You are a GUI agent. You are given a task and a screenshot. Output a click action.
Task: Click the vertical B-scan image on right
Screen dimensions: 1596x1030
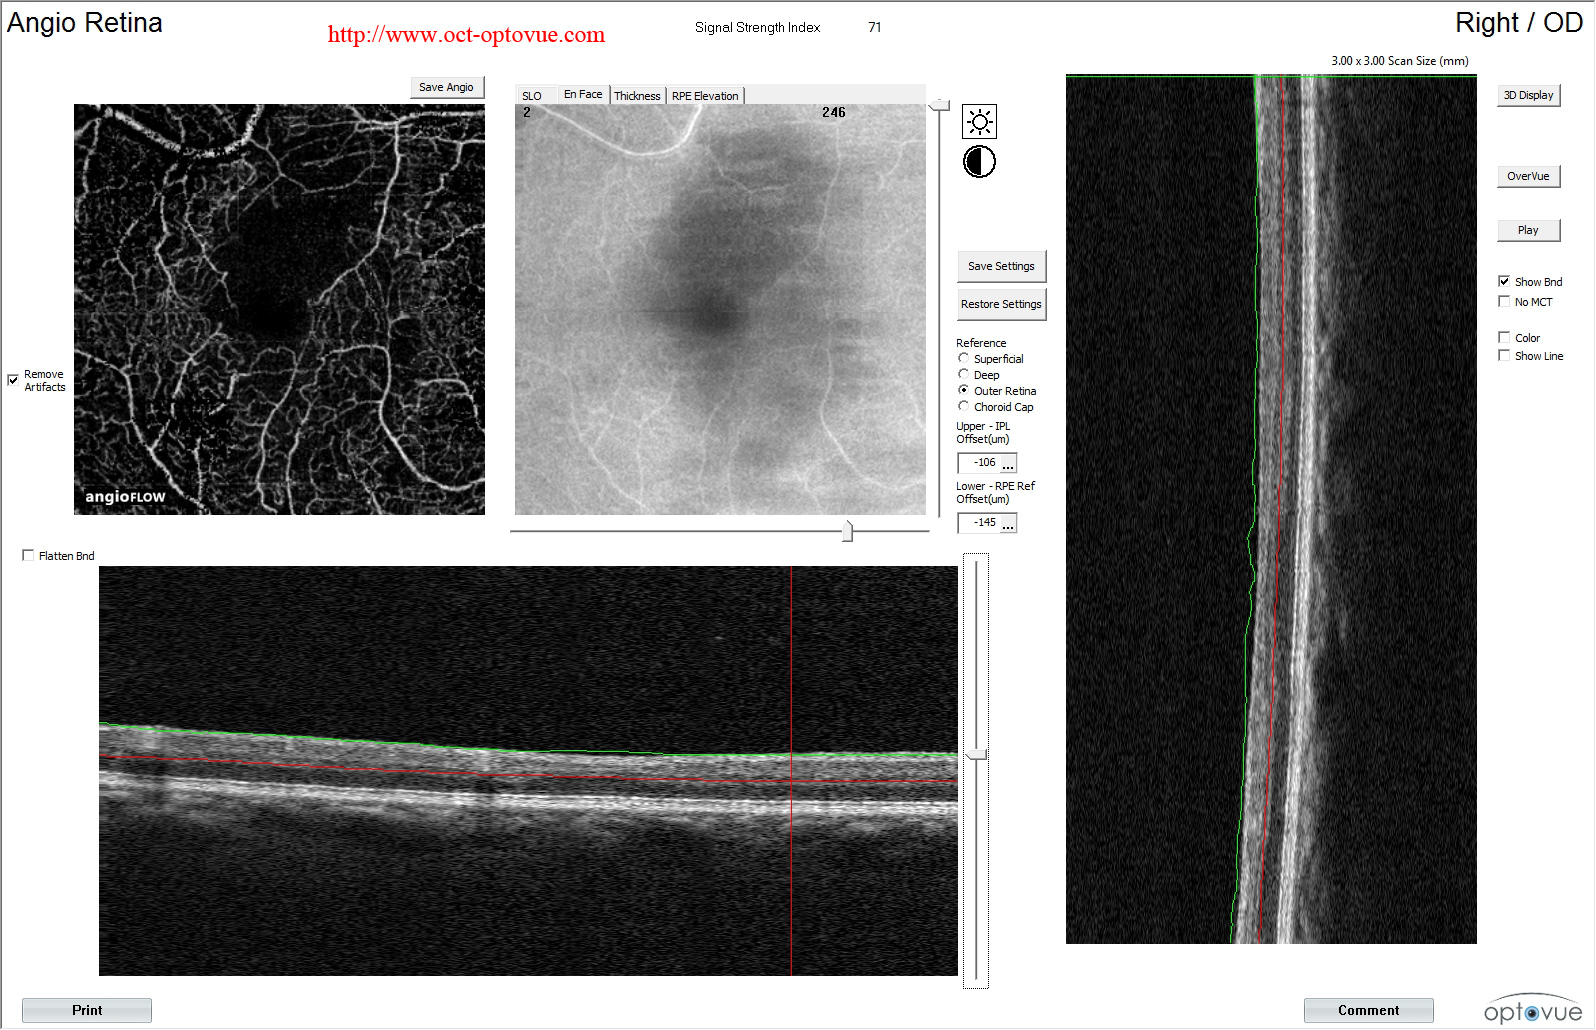click(1271, 509)
